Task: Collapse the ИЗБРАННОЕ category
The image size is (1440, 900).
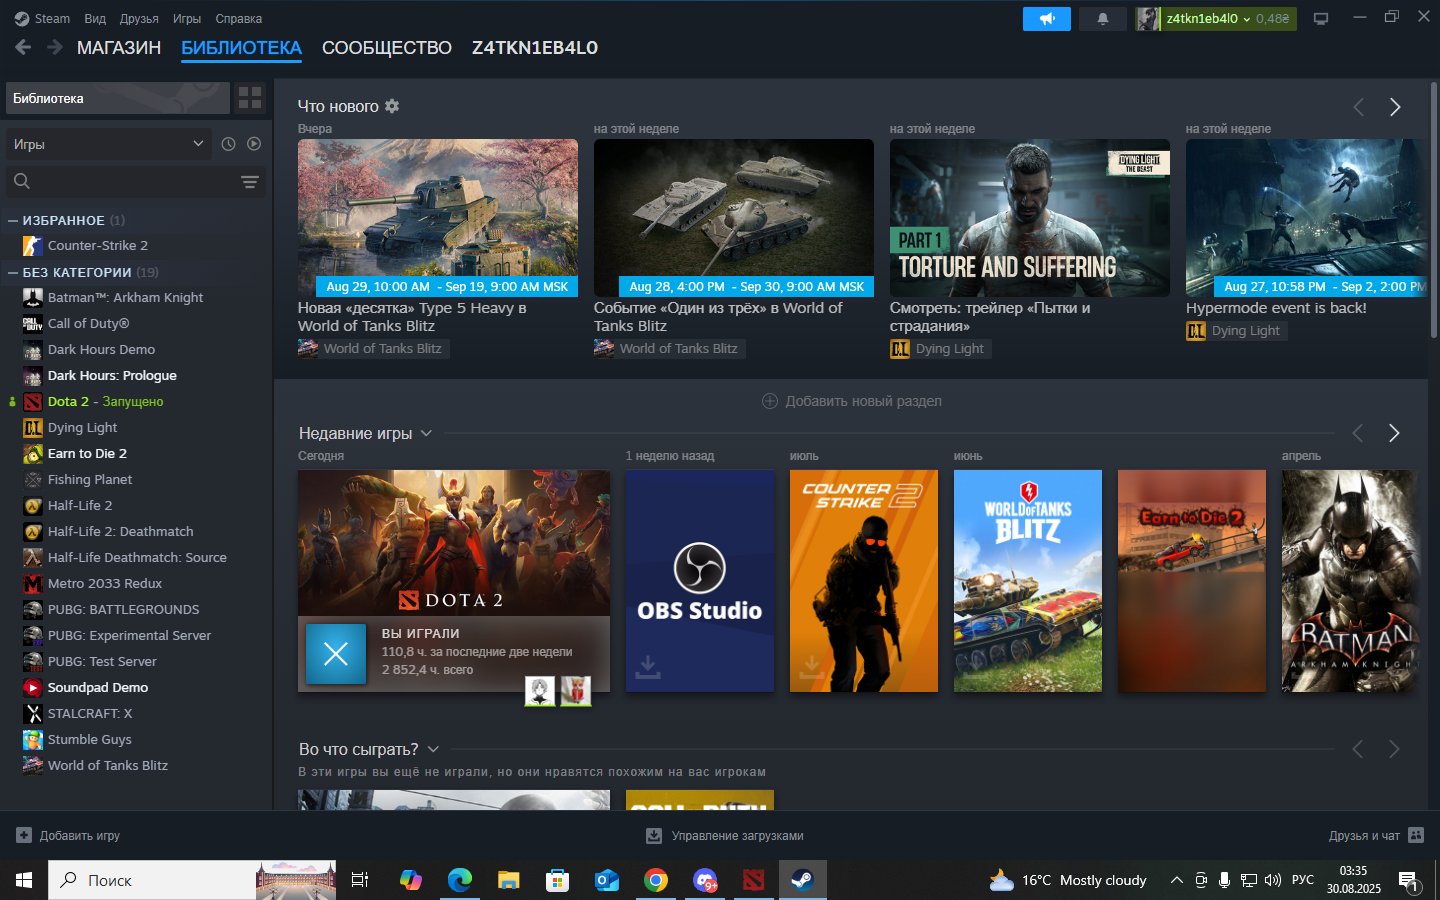Action: (13, 220)
